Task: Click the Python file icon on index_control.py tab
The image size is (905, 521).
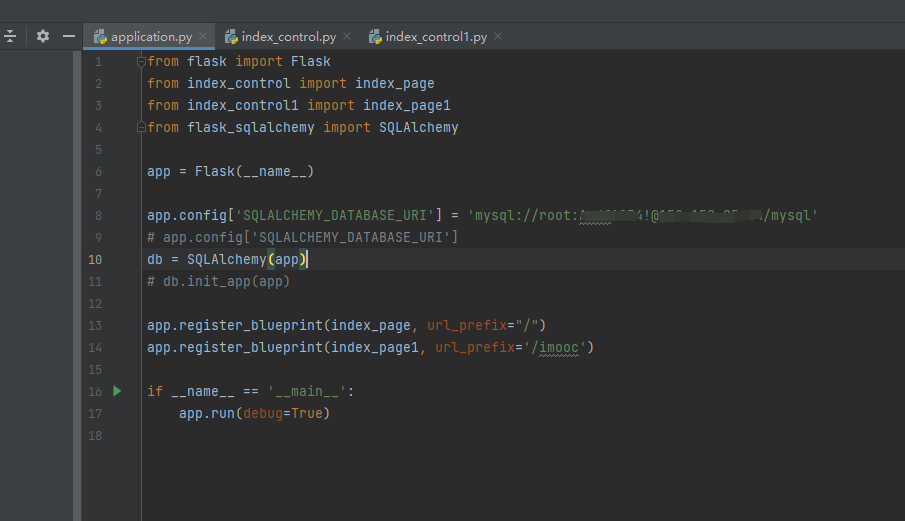Action: (231, 37)
